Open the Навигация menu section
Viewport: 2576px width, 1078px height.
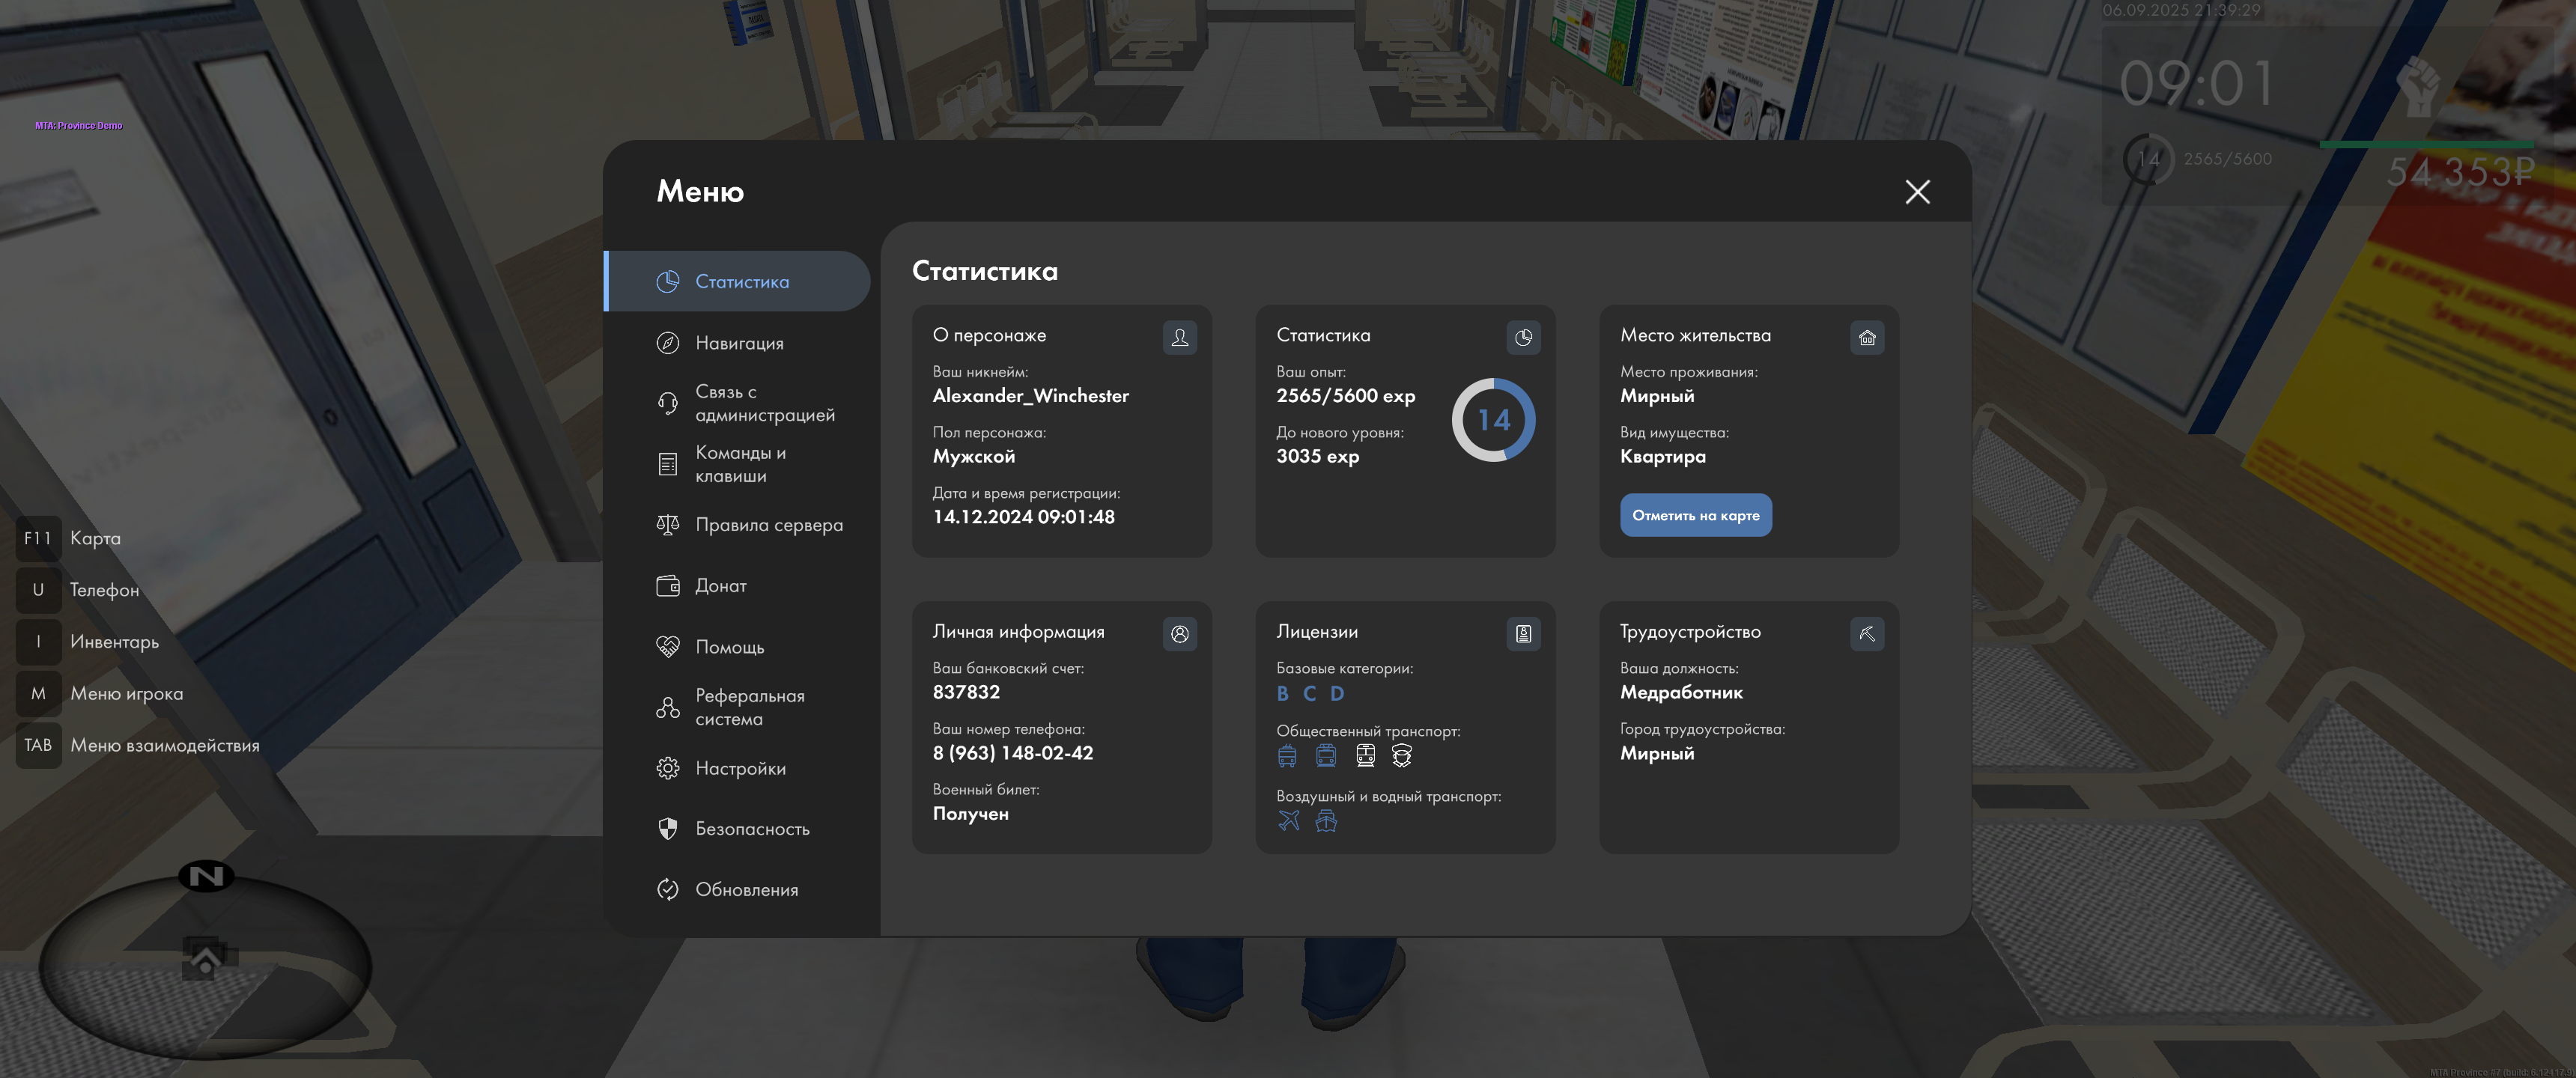pyautogui.click(x=738, y=343)
